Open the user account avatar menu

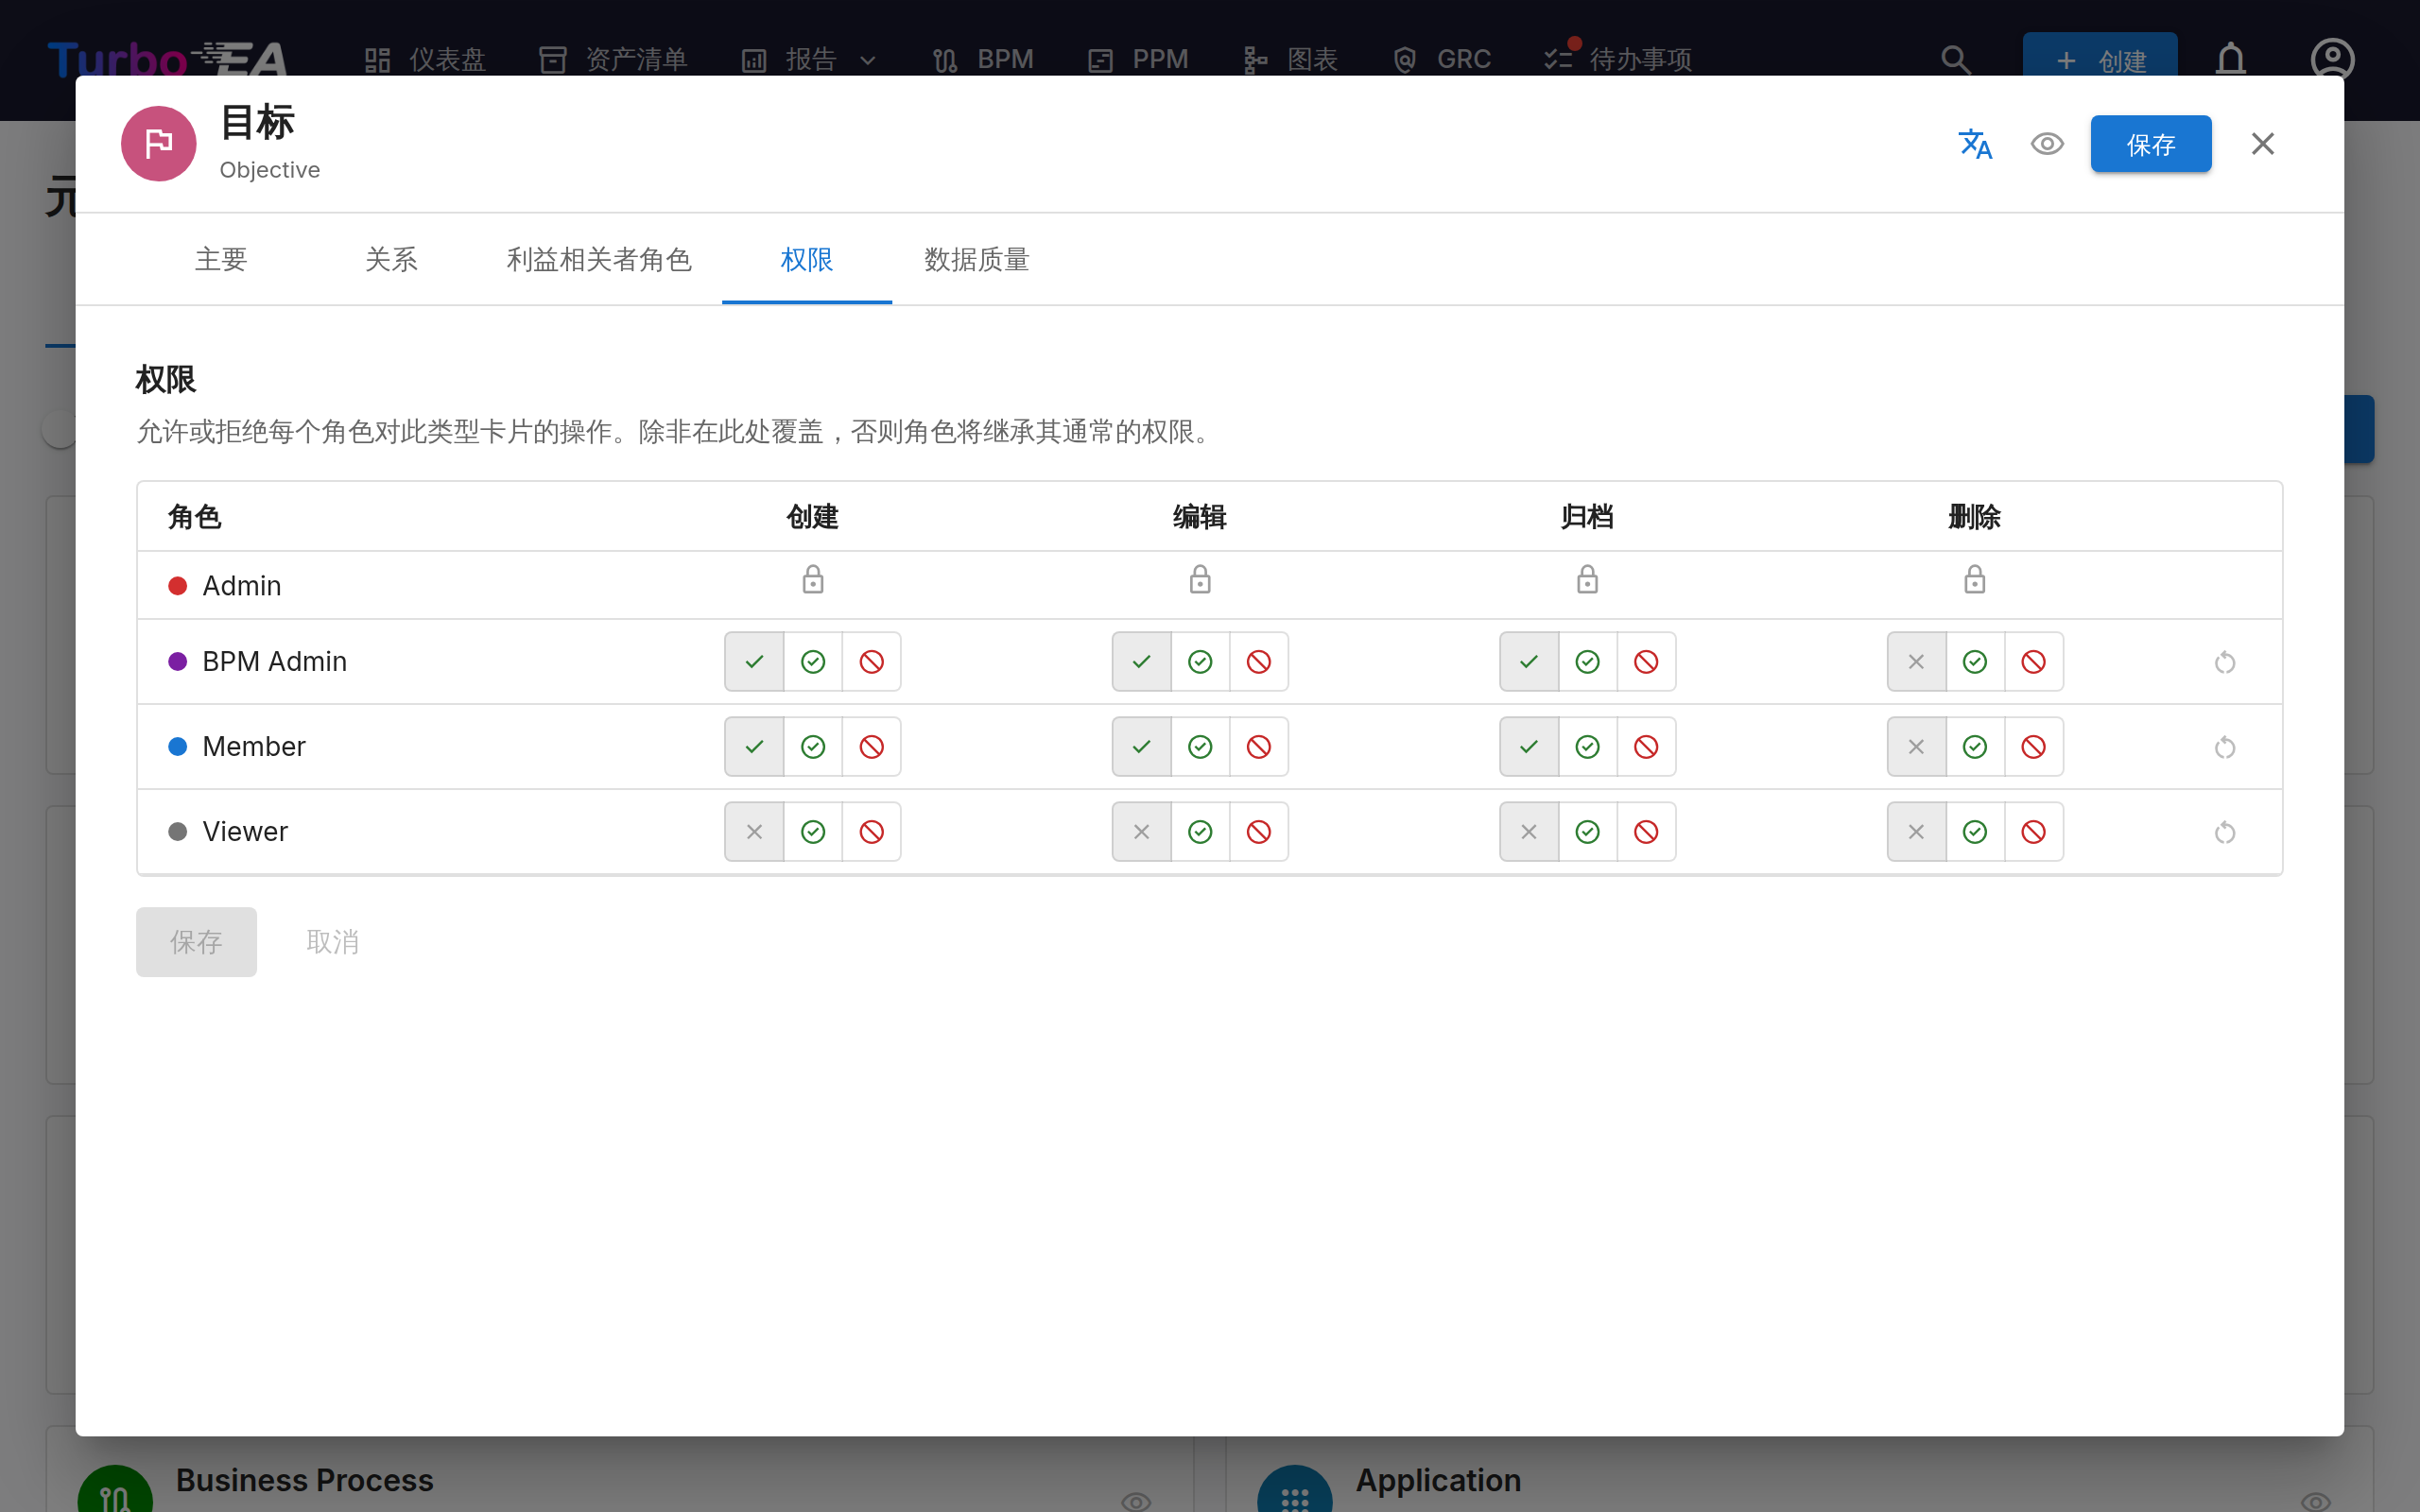2332,60
